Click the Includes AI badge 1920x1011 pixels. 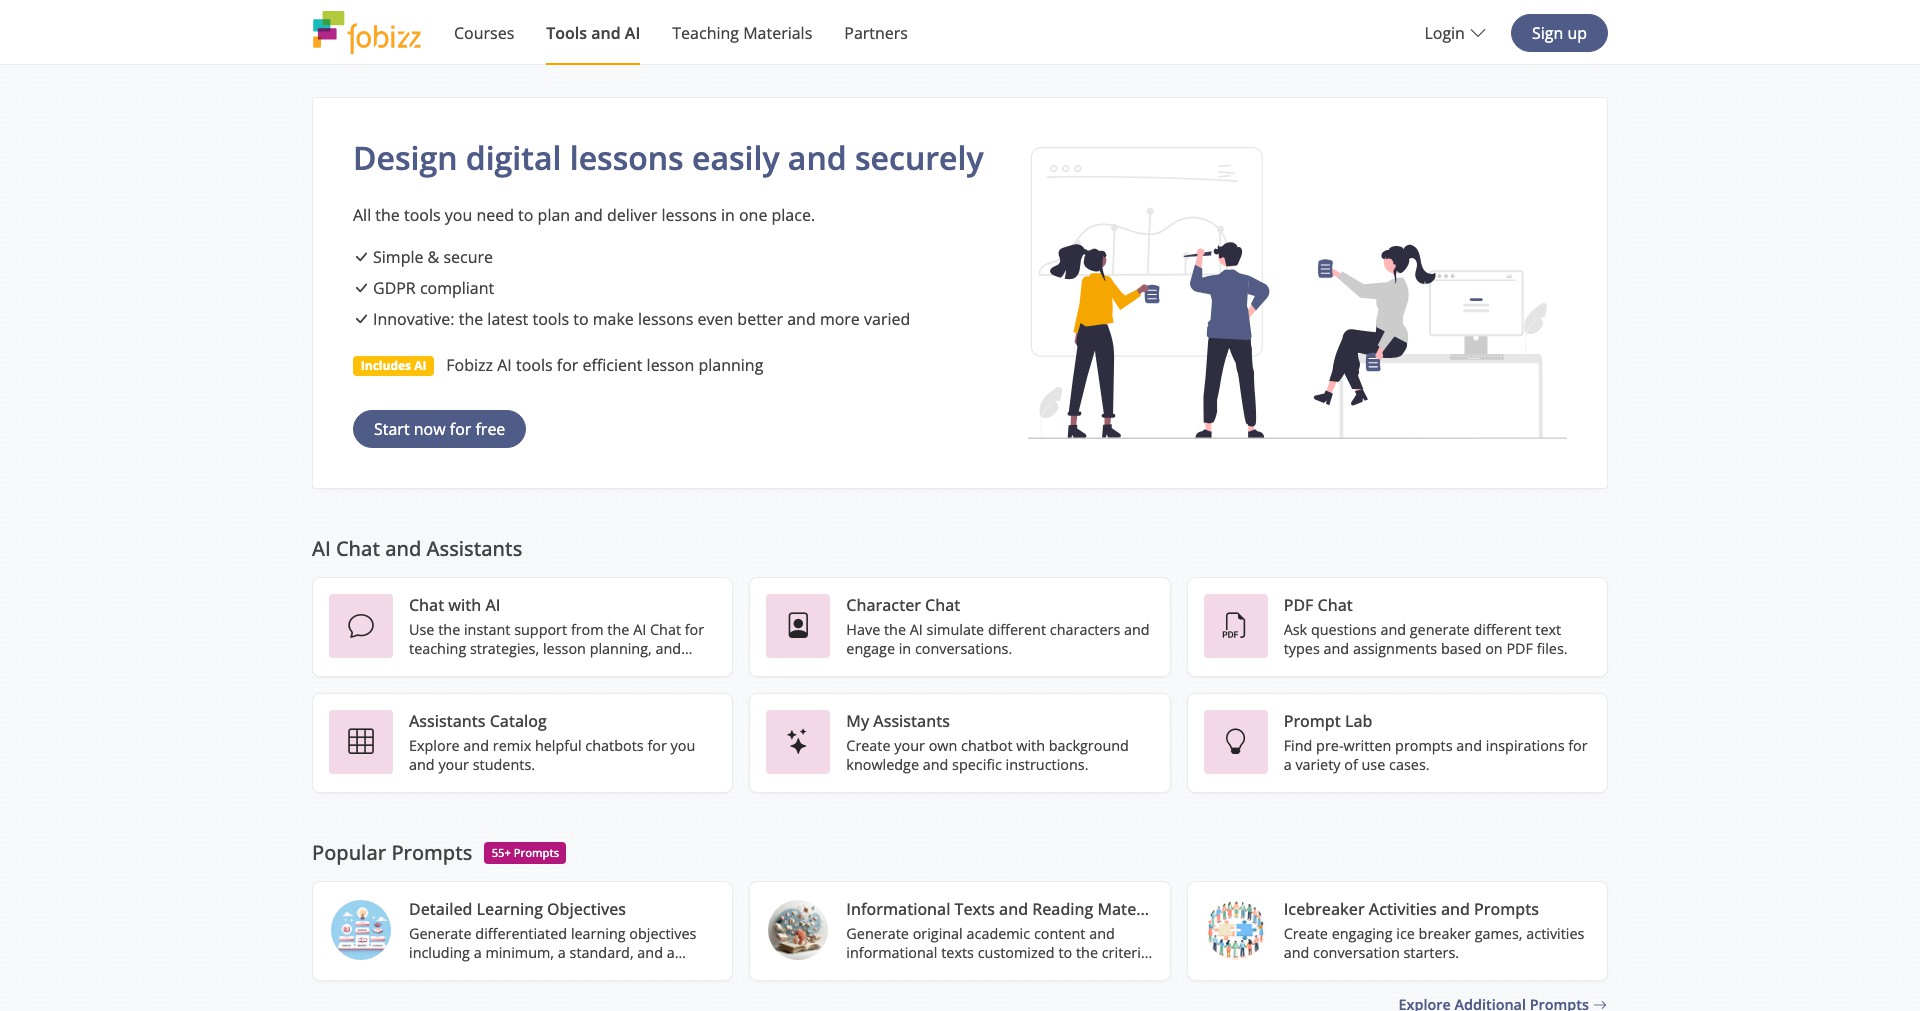[x=393, y=366]
